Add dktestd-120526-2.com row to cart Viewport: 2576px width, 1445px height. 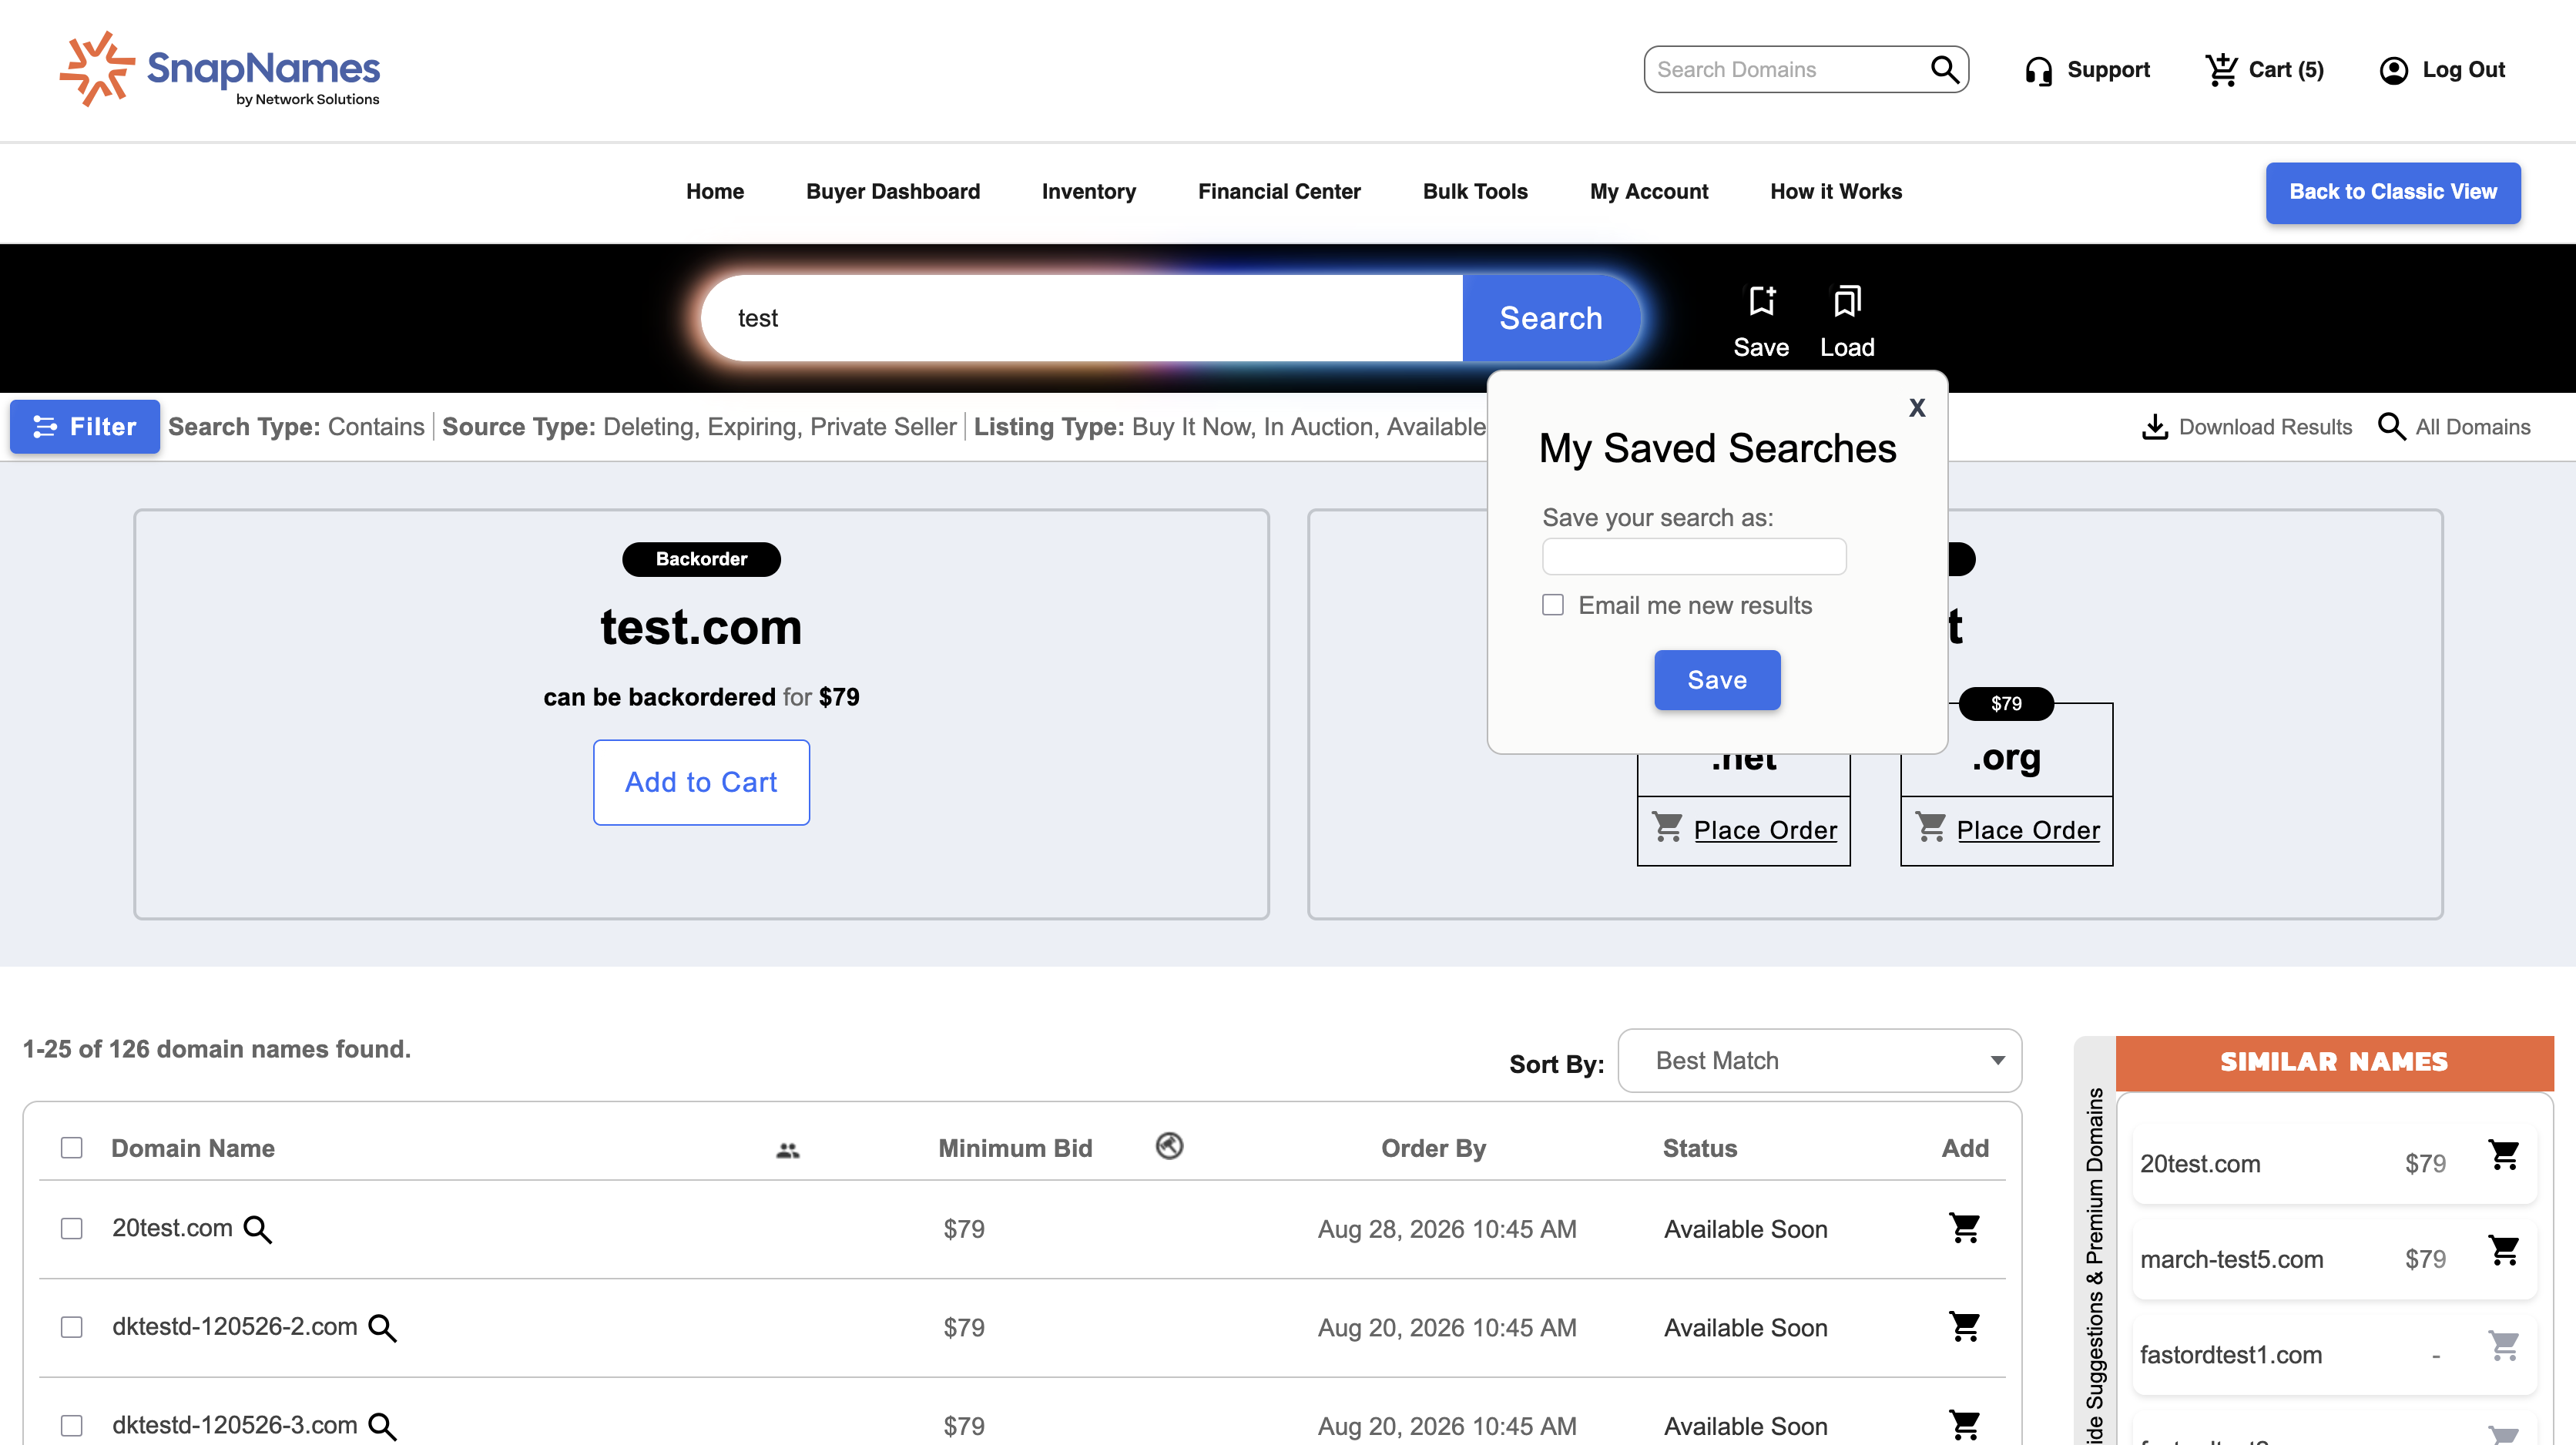(1965, 1327)
